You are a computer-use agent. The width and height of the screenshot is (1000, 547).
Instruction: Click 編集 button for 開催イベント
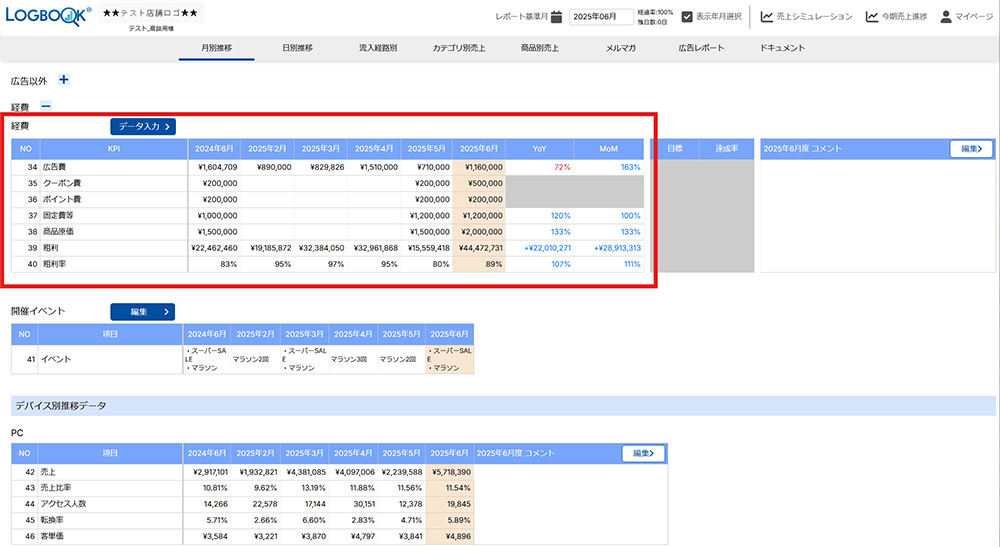pyautogui.click(x=143, y=312)
